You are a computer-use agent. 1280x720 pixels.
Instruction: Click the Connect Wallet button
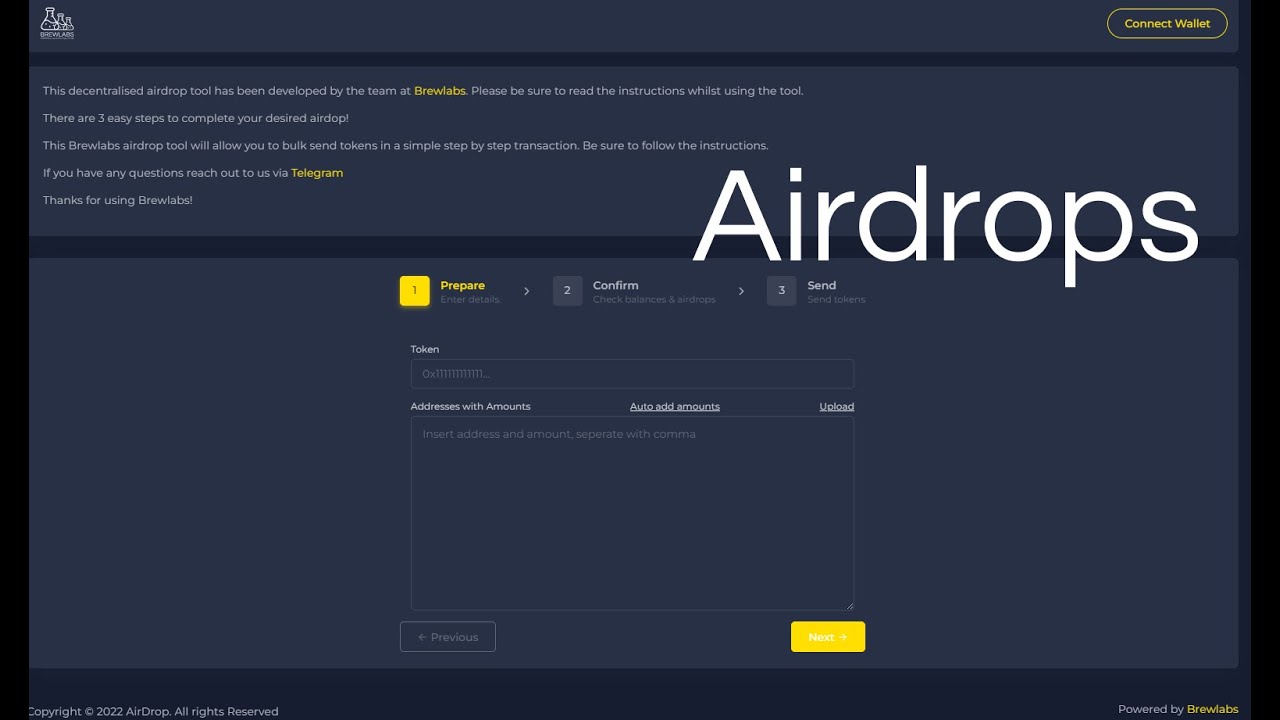[x=1167, y=23]
